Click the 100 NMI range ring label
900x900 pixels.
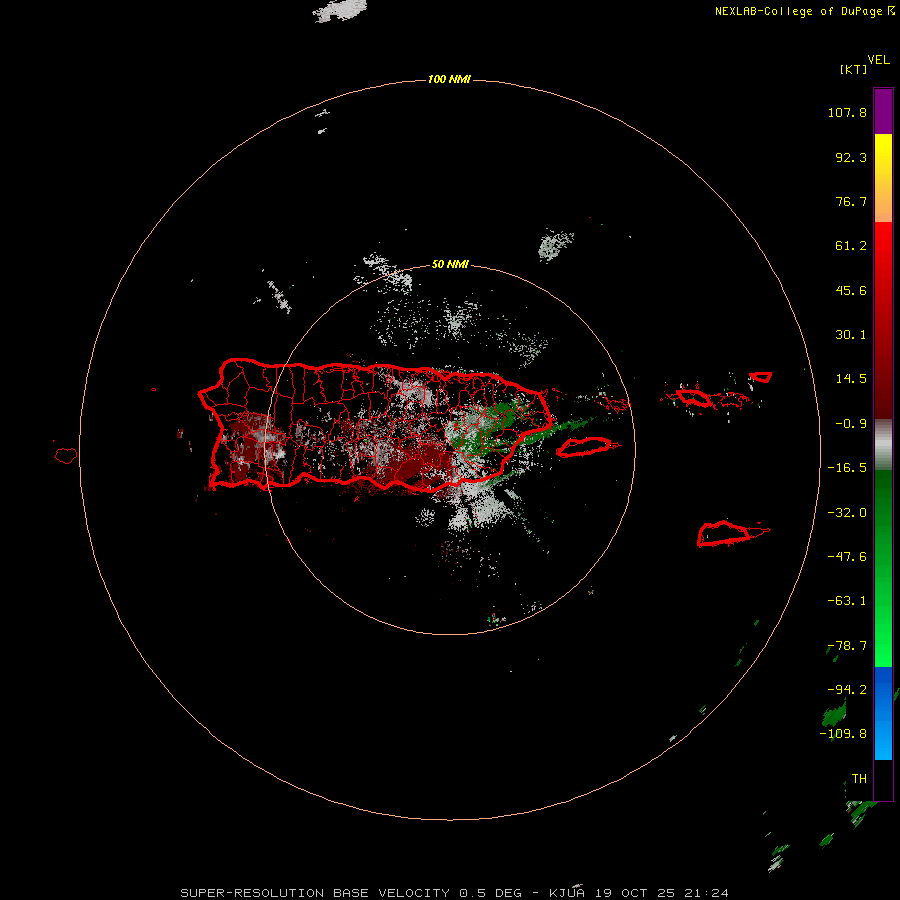point(449,79)
